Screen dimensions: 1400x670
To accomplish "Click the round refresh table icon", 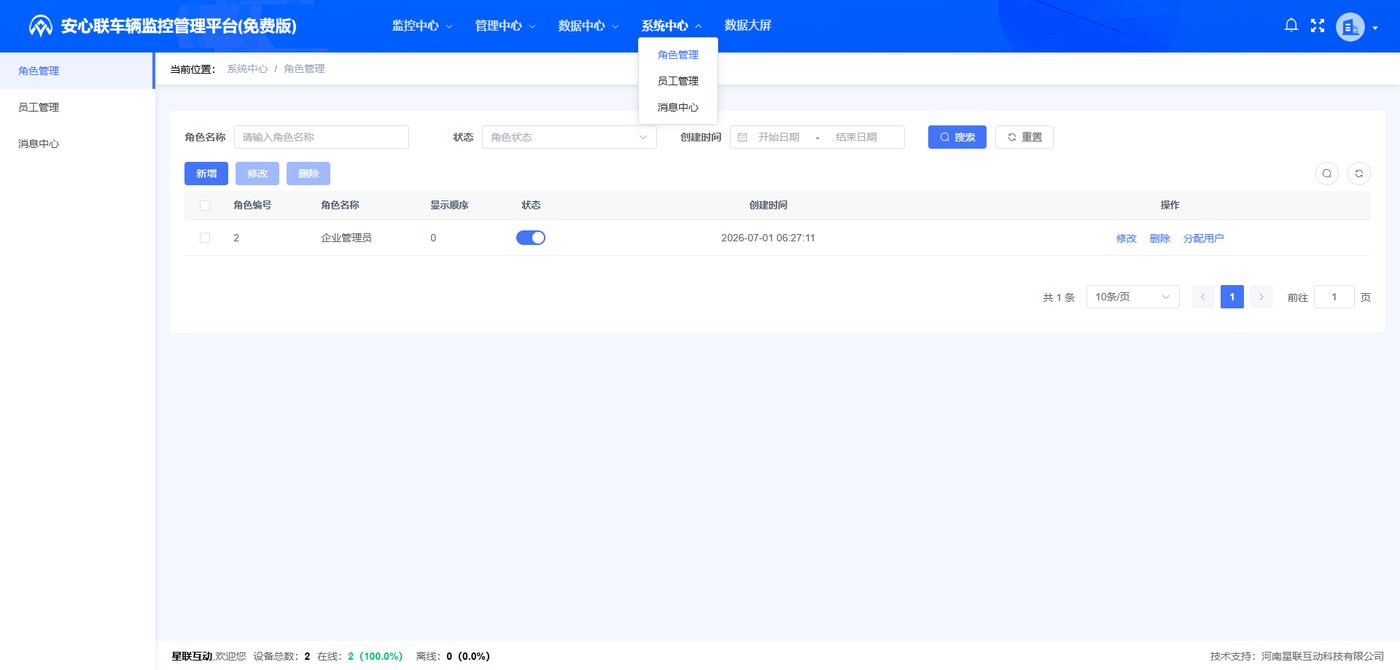I will pos(1359,173).
